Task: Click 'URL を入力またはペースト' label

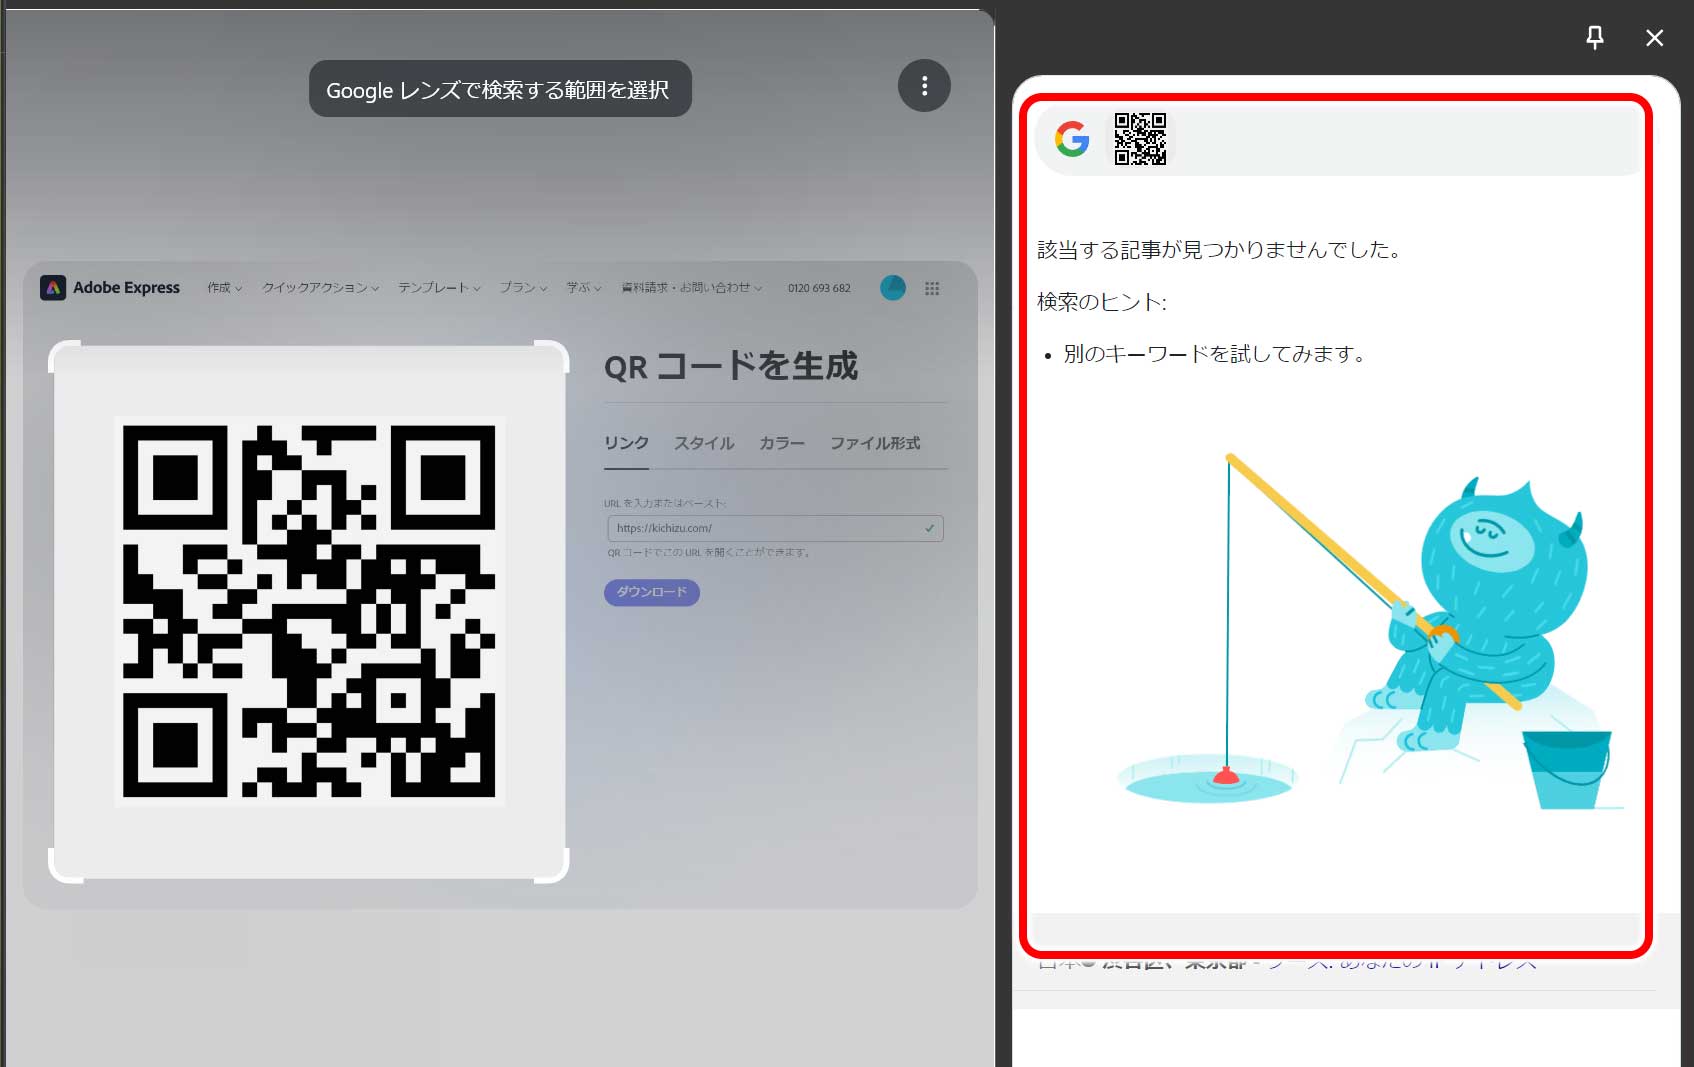Action: click(x=665, y=503)
